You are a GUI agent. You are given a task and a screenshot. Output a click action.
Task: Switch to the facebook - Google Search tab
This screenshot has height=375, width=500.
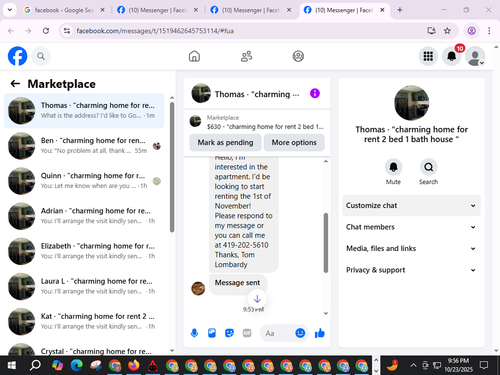tap(64, 10)
